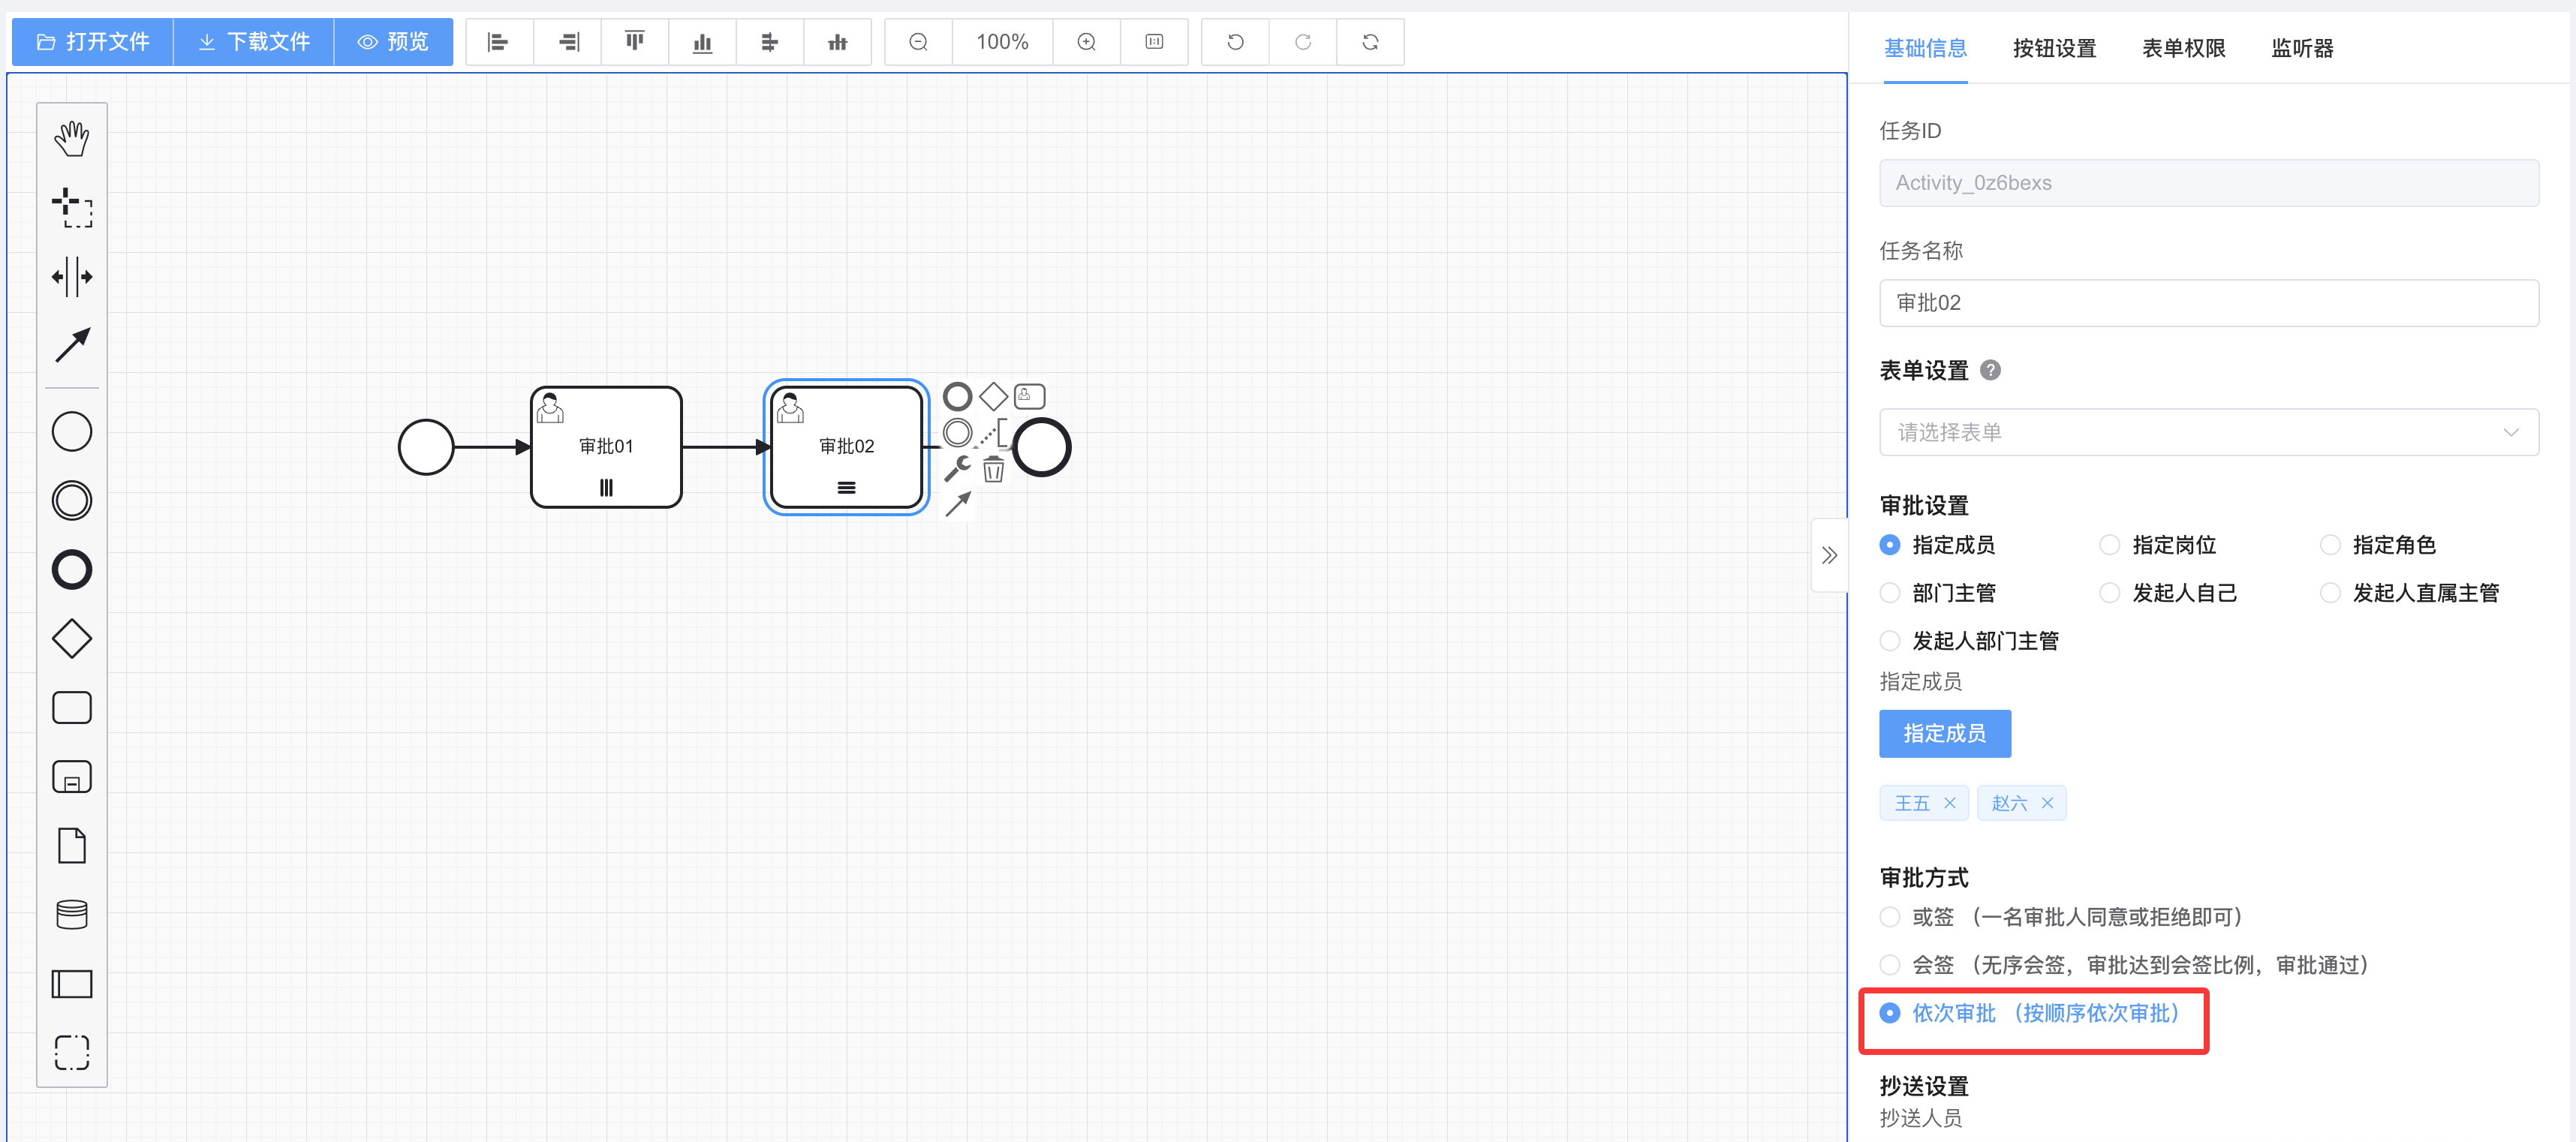Click the 任务名称 input field
The width and height of the screenshot is (2576, 1142).
coord(2208,303)
